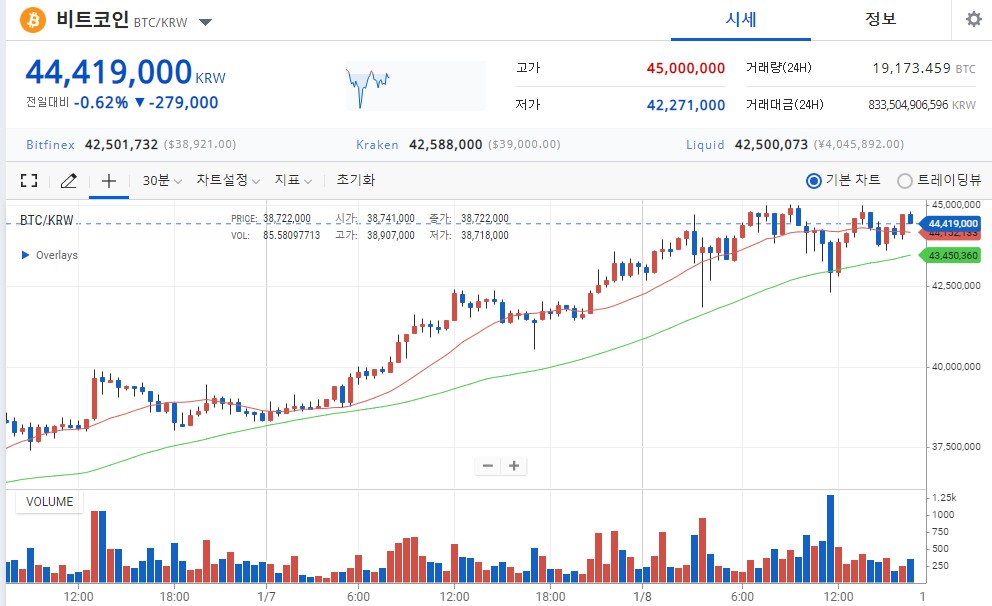Click the ▼-279,000 change amount

tap(177, 102)
